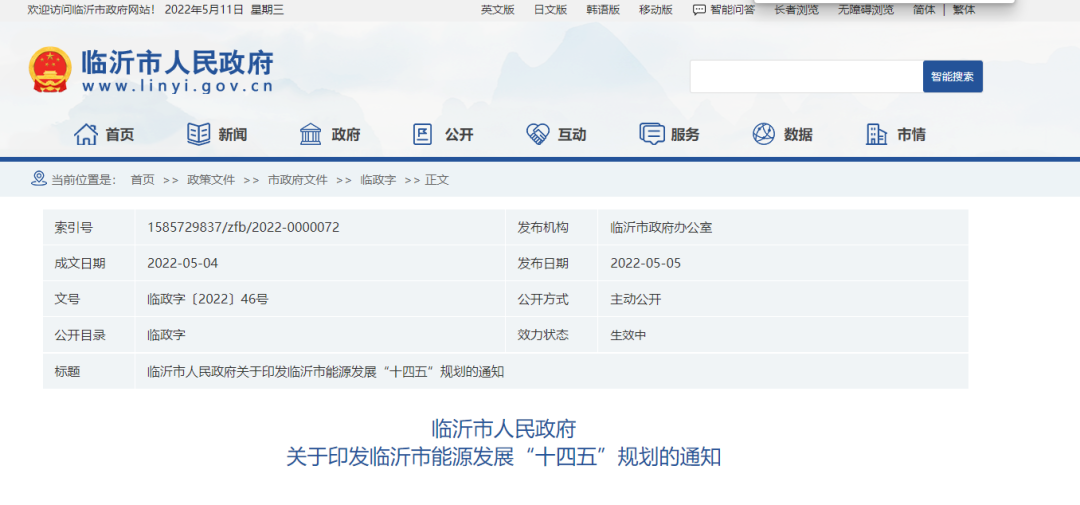
Task: Click the buildings icon beside 市情
Action: [877, 134]
